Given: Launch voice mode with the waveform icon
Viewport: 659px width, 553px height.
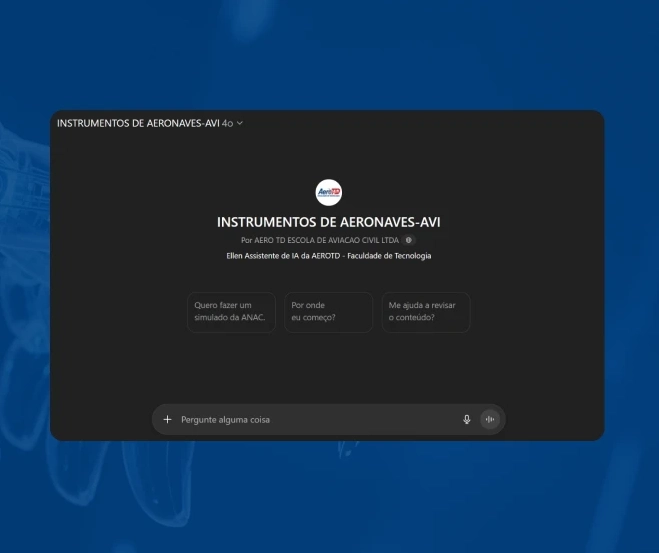Looking at the screenshot, I should [490, 420].
